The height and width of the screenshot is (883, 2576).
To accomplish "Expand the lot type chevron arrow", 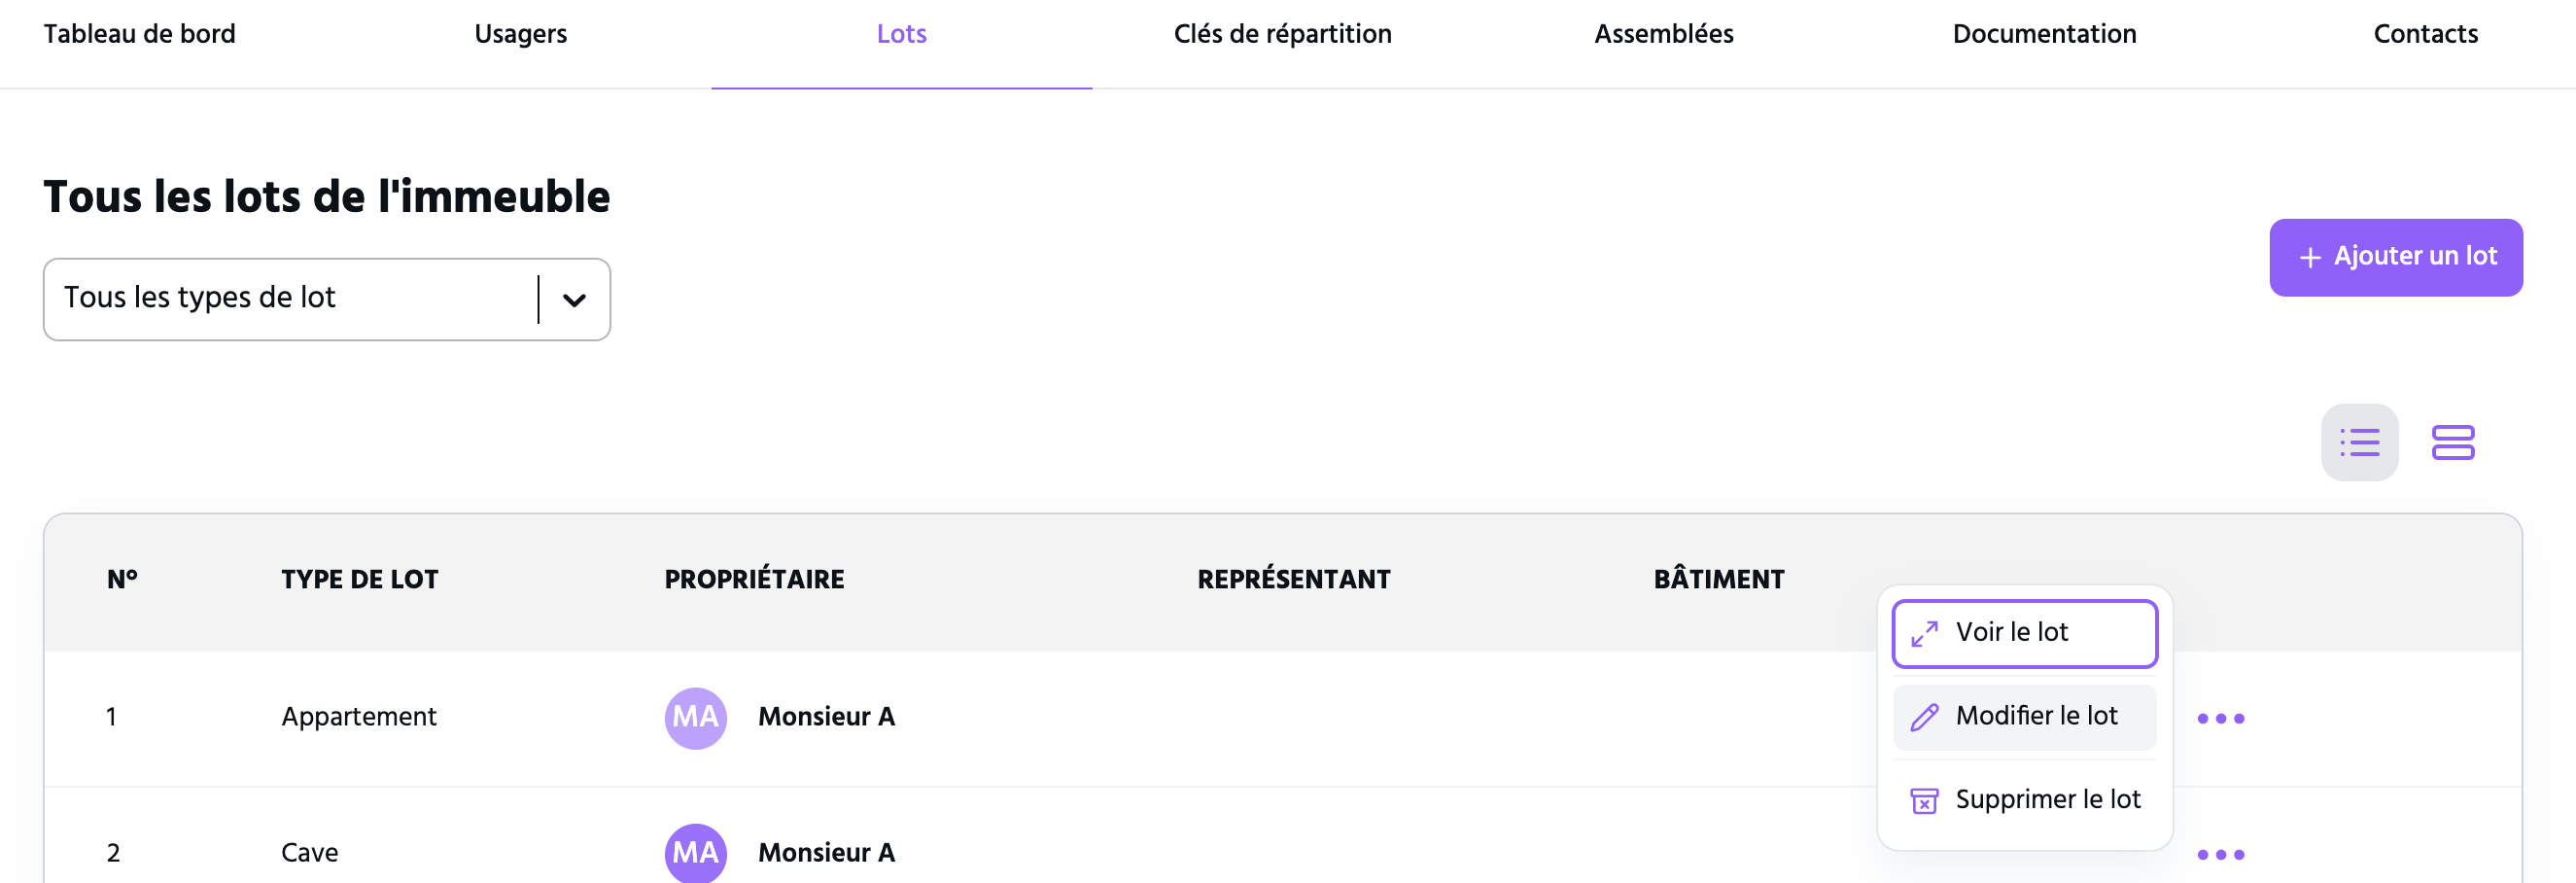I will click(574, 299).
